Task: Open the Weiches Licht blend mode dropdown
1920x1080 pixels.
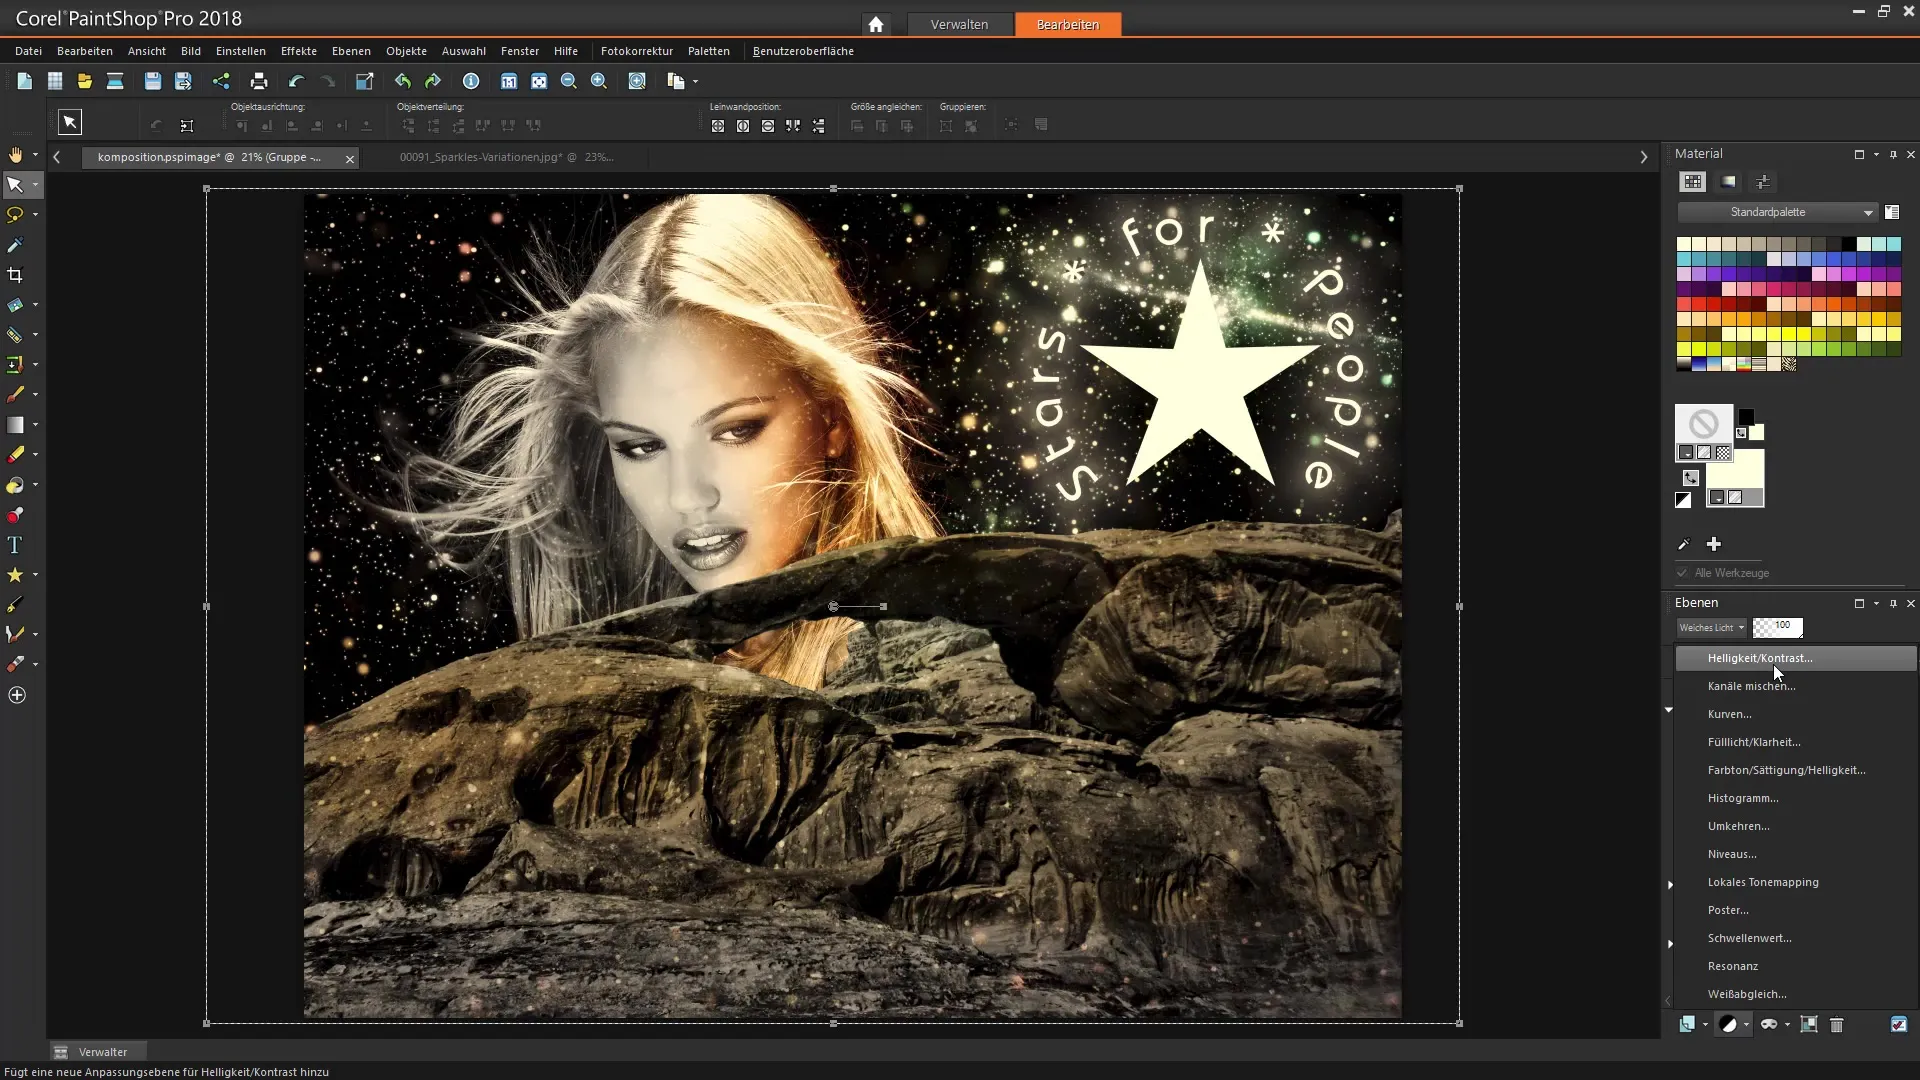Action: click(1711, 627)
